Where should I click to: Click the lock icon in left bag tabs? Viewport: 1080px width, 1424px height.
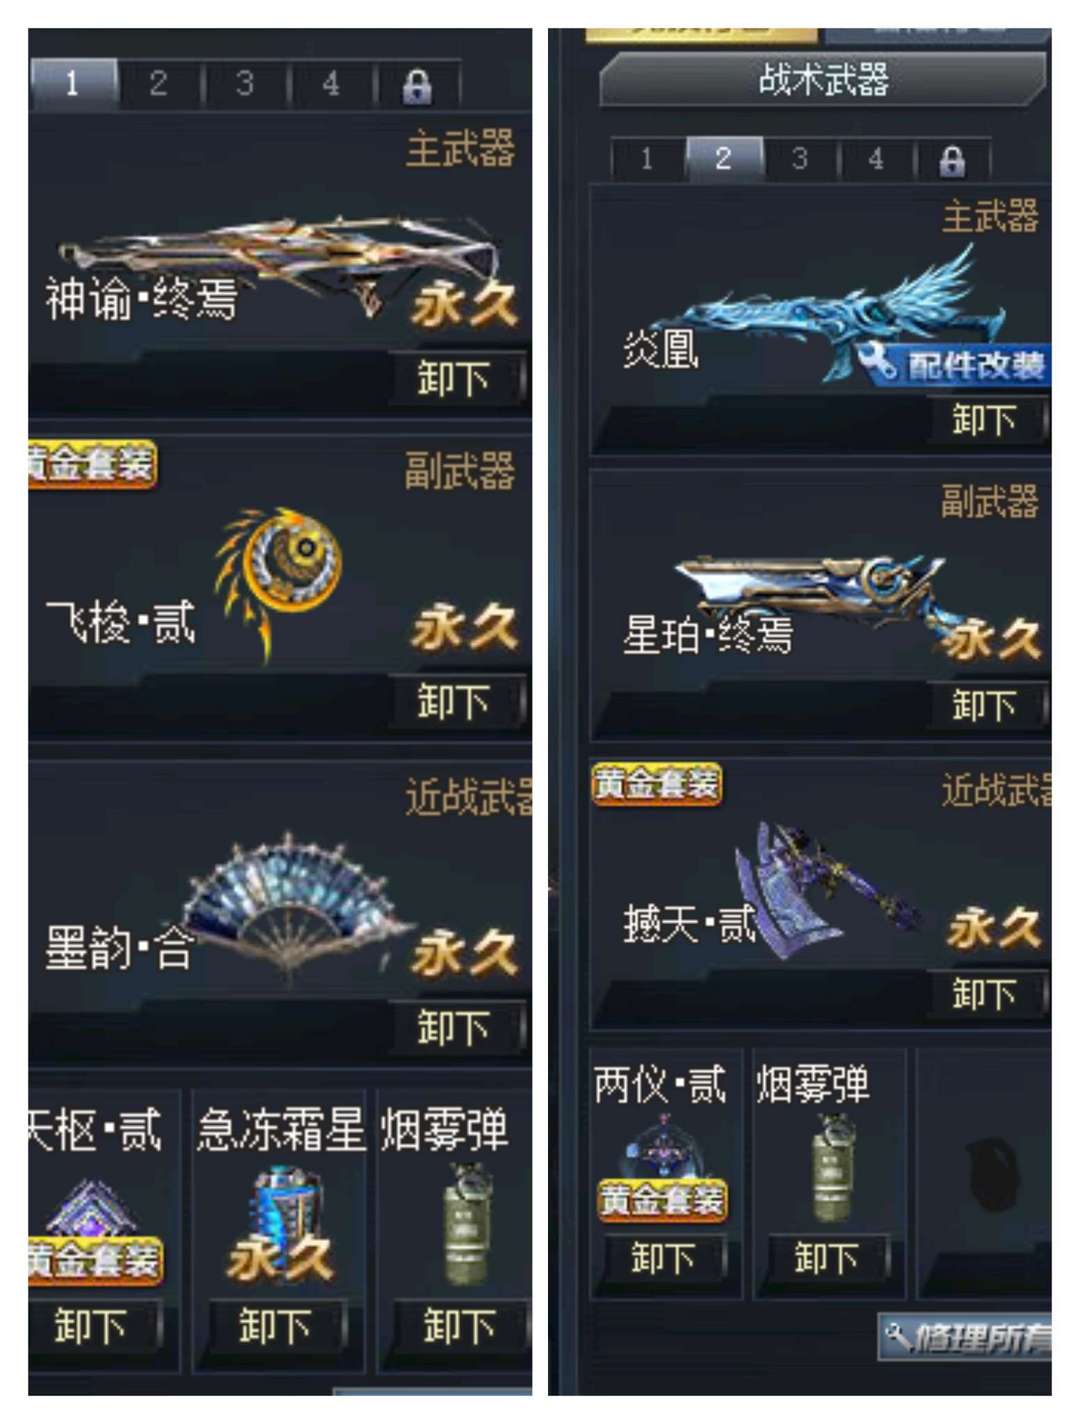tap(416, 86)
